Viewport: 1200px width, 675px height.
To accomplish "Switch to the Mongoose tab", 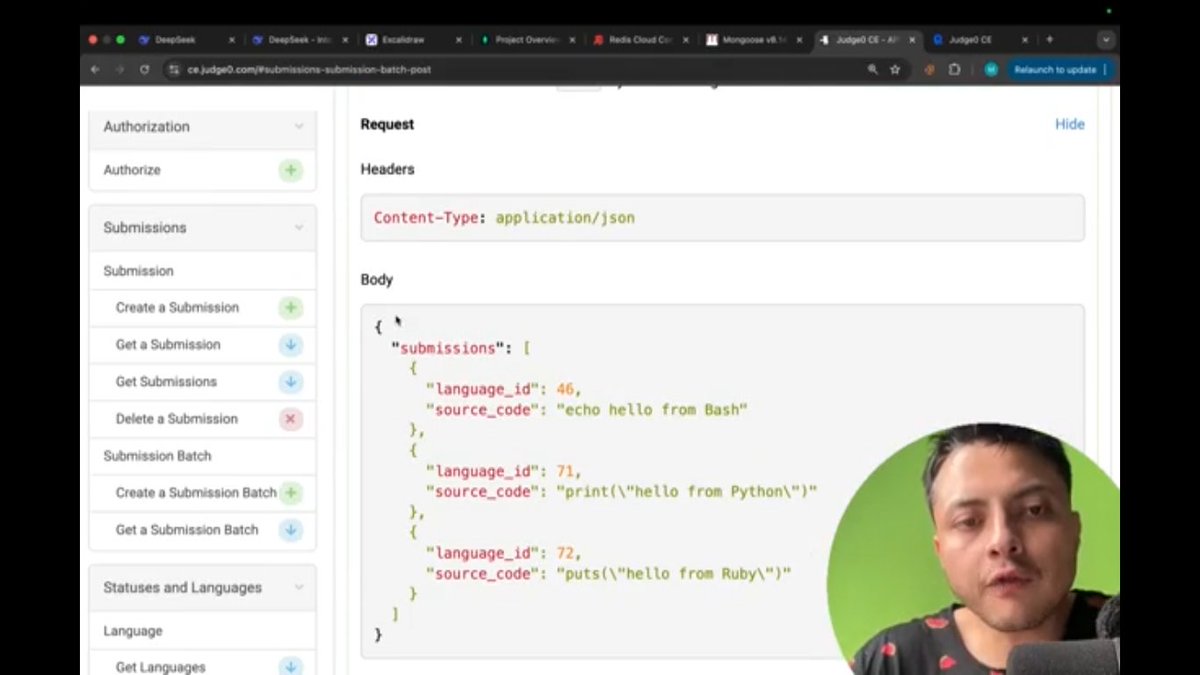I will [x=753, y=40].
